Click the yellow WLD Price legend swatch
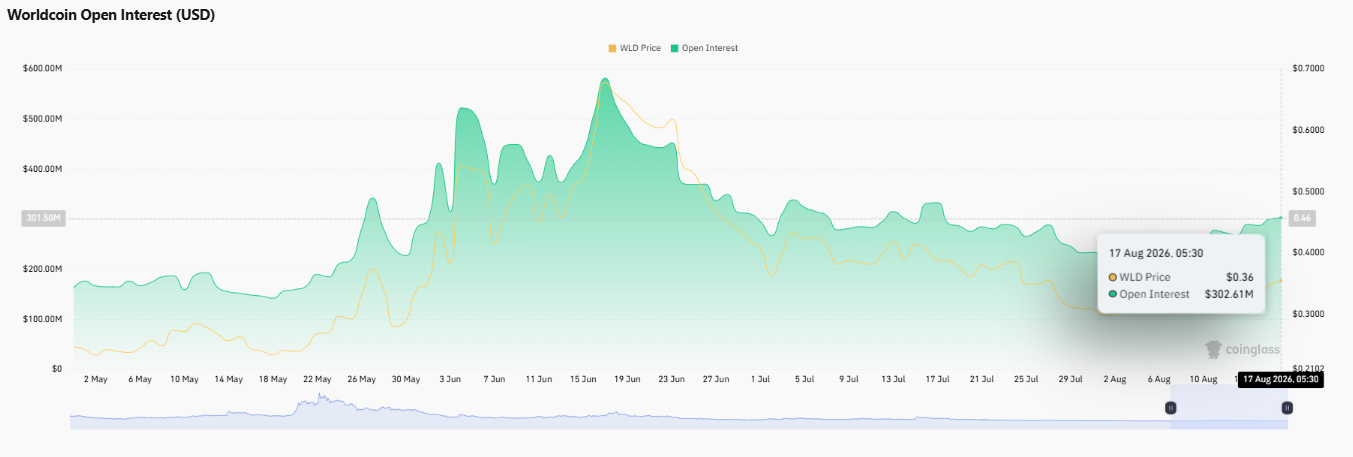Screen dimensions: 1353x457 [x=612, y=48]
